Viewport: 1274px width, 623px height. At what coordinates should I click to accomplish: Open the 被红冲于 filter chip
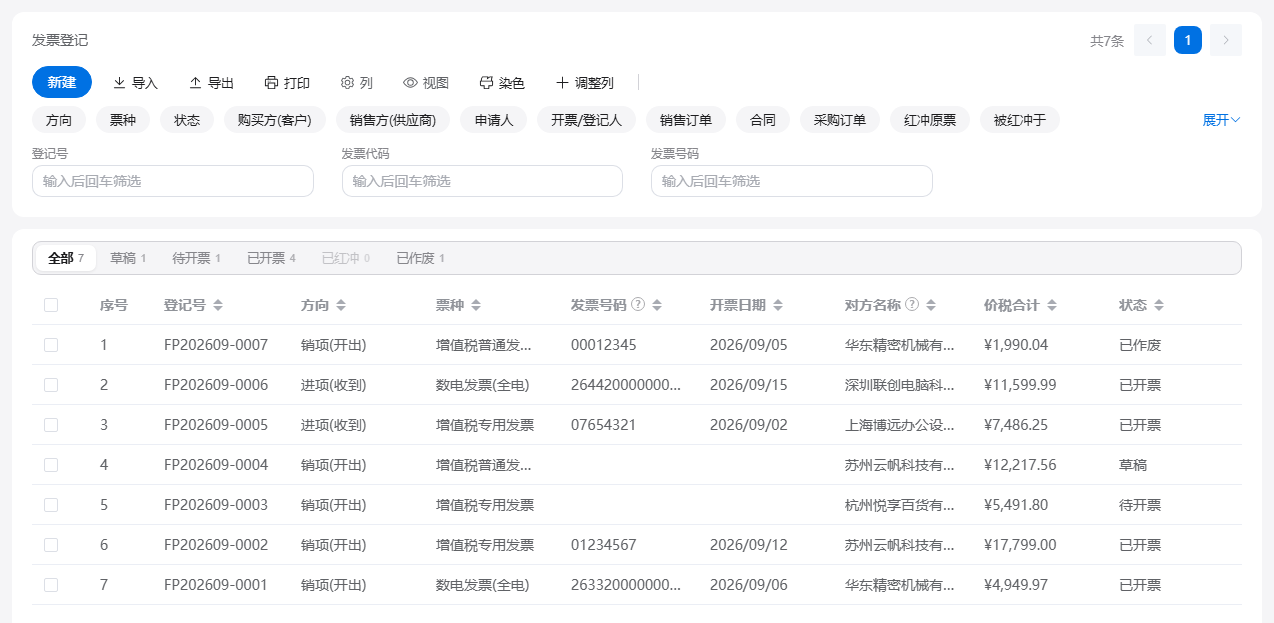pos(1020,120)
